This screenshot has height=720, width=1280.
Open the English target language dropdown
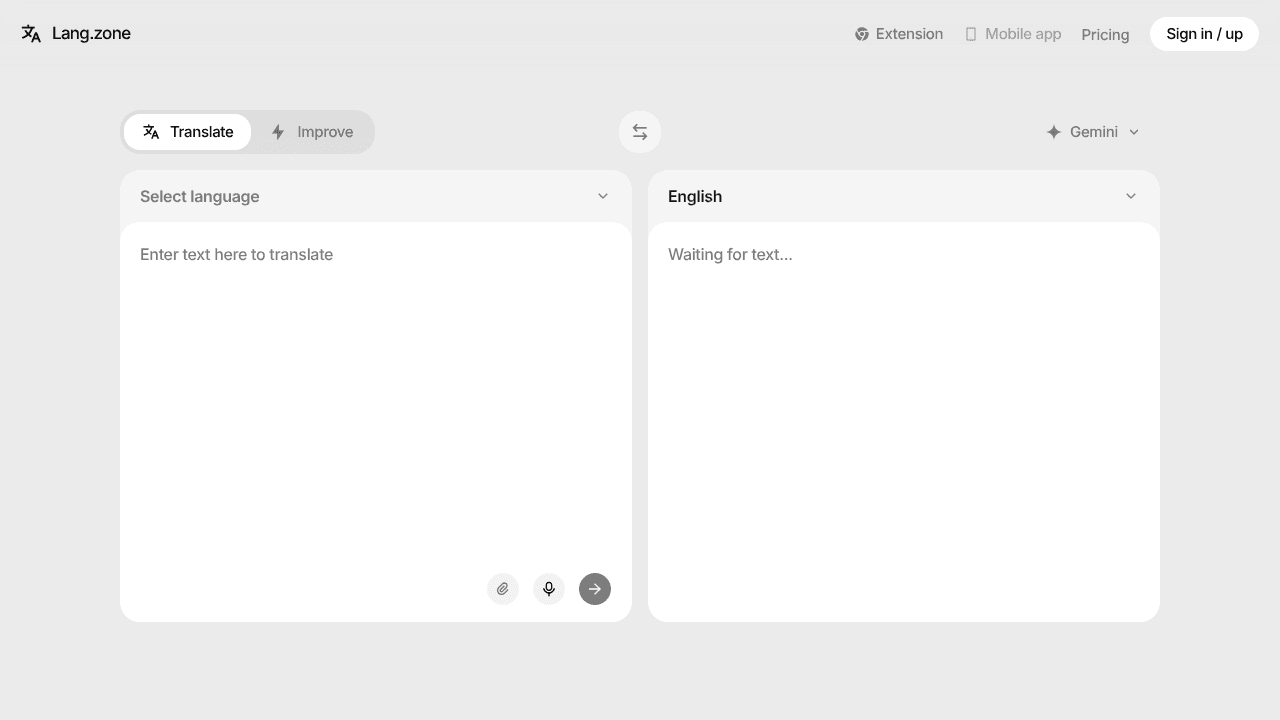pyautogui.click(x=904, y=196)
